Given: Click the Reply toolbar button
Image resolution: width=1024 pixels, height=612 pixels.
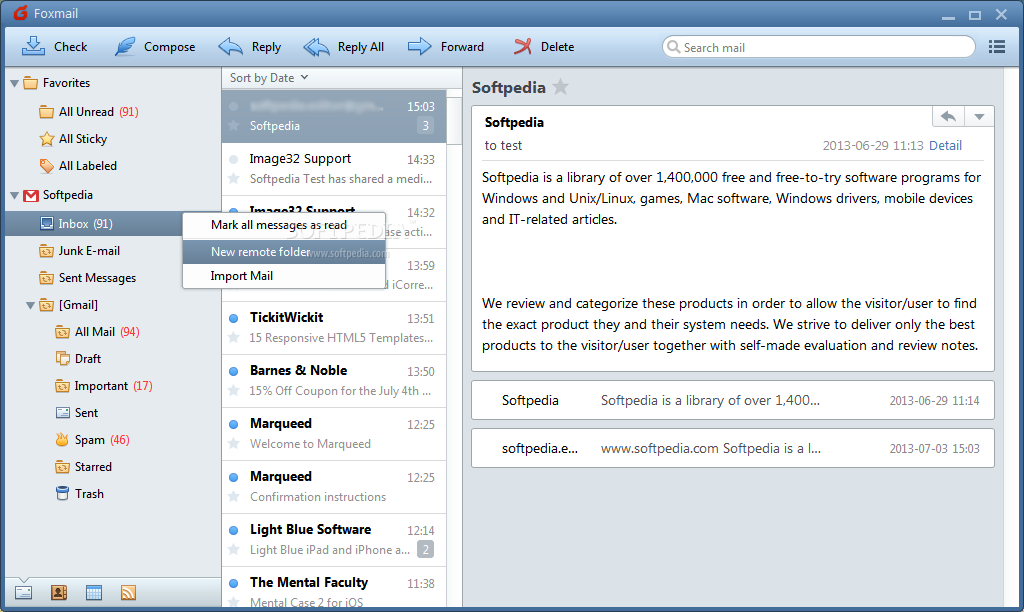Looking at the screenshot, I should 249,46.
